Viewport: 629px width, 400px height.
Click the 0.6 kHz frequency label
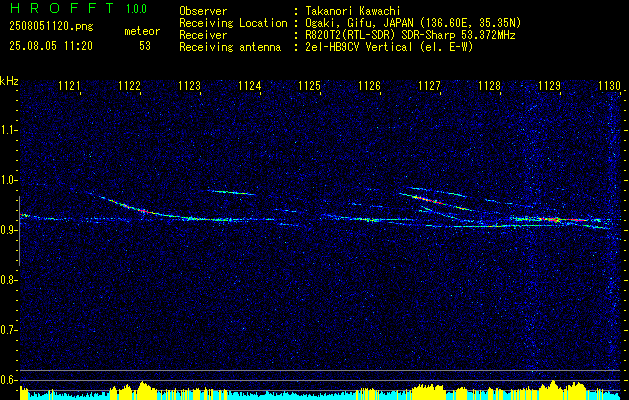click(x=8, y=380)
